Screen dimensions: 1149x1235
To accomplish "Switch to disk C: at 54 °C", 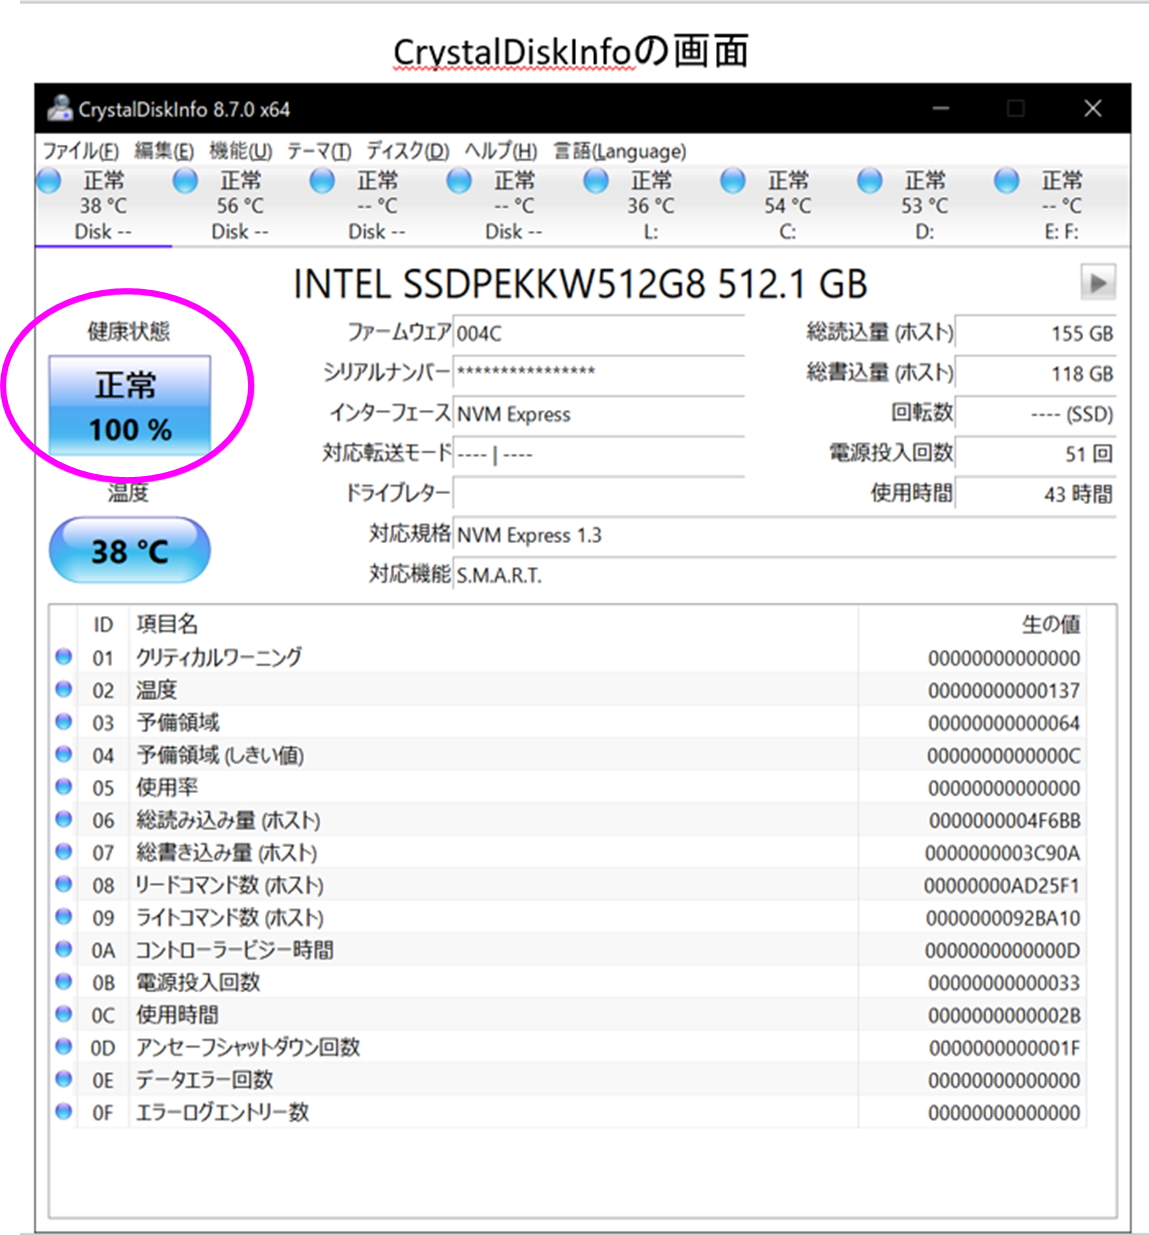I will point(788,206).
